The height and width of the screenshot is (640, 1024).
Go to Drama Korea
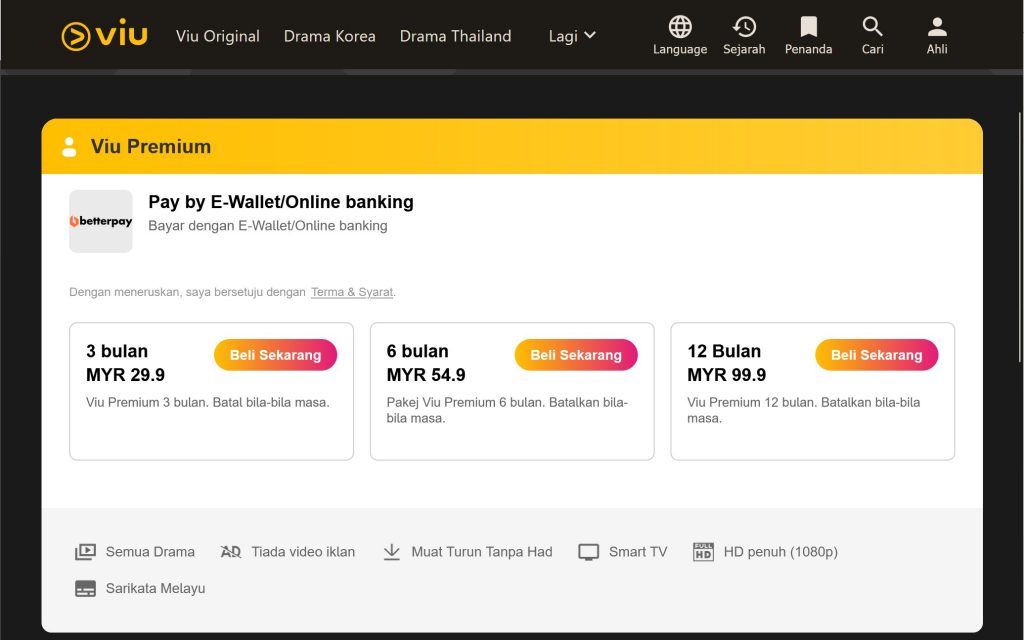pos(329,36)
